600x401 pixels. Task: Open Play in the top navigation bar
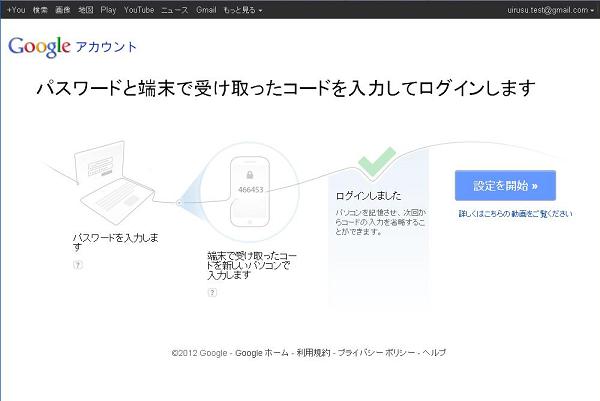(108, 10)
